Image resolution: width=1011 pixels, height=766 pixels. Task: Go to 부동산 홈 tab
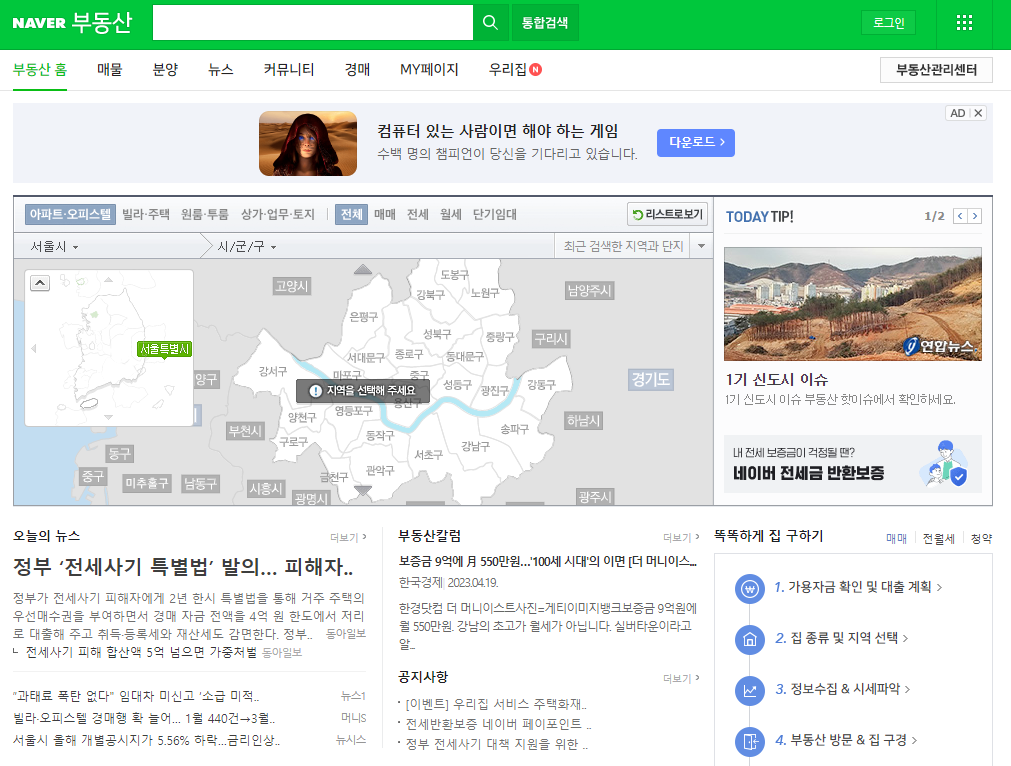(x=40, y=70)
